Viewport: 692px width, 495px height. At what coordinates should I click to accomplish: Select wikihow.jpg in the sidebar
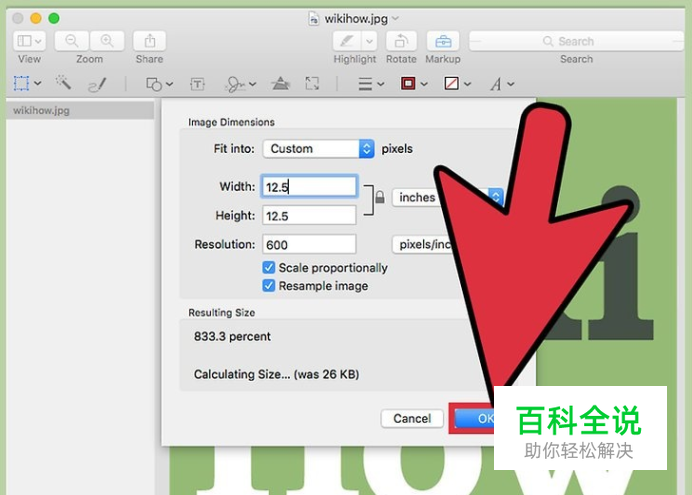(80, 110)
